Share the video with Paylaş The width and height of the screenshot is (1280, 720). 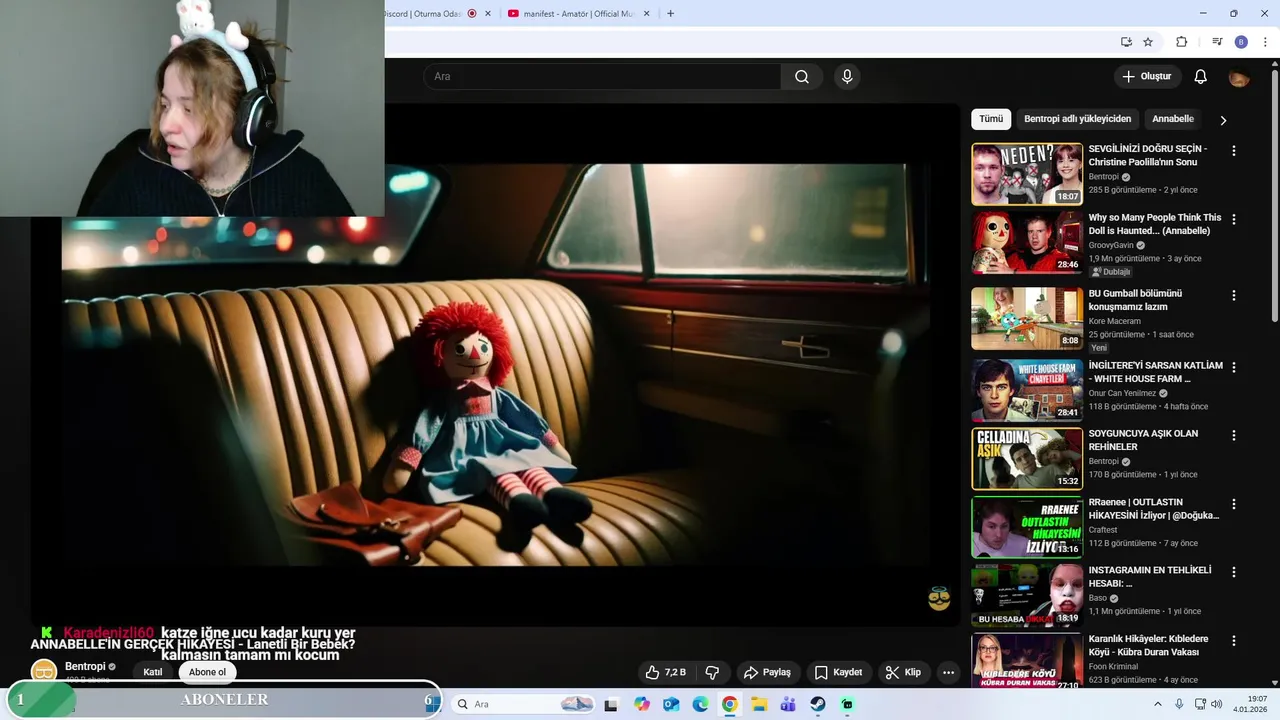coord(767,672)
